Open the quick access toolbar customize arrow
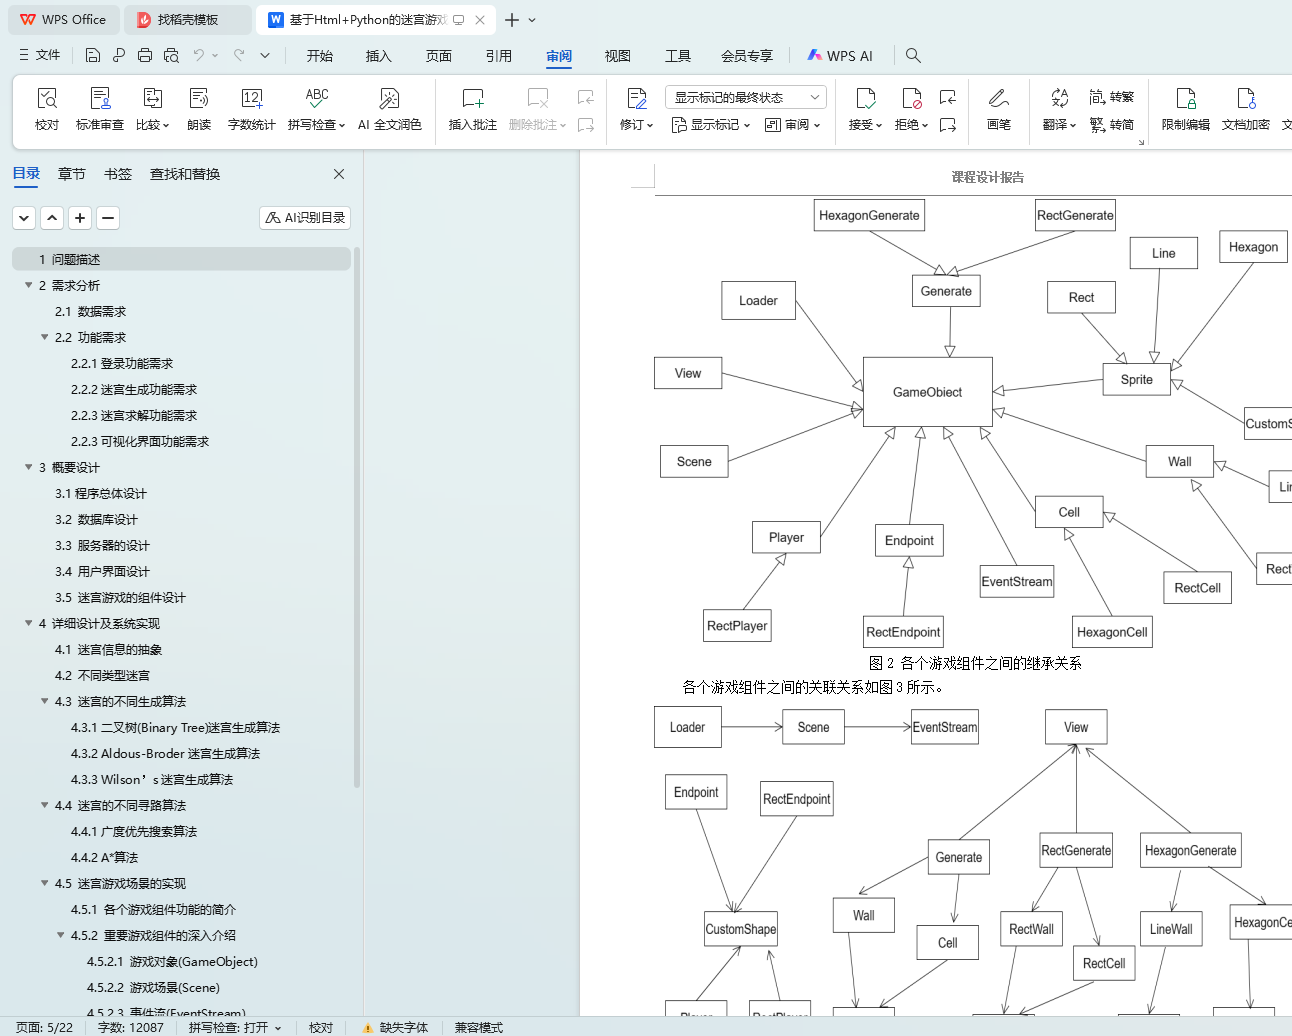1292x1036 pixels. (265, 55)
